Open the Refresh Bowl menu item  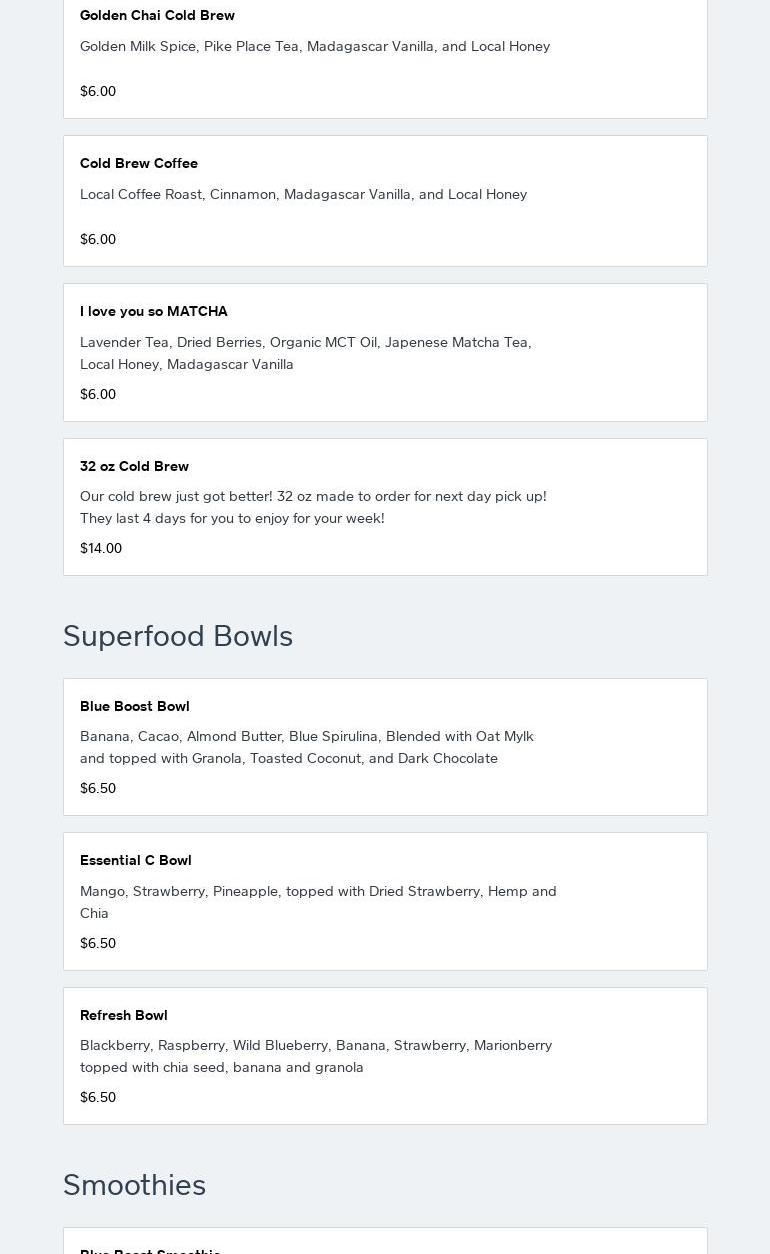point(124,1015)
